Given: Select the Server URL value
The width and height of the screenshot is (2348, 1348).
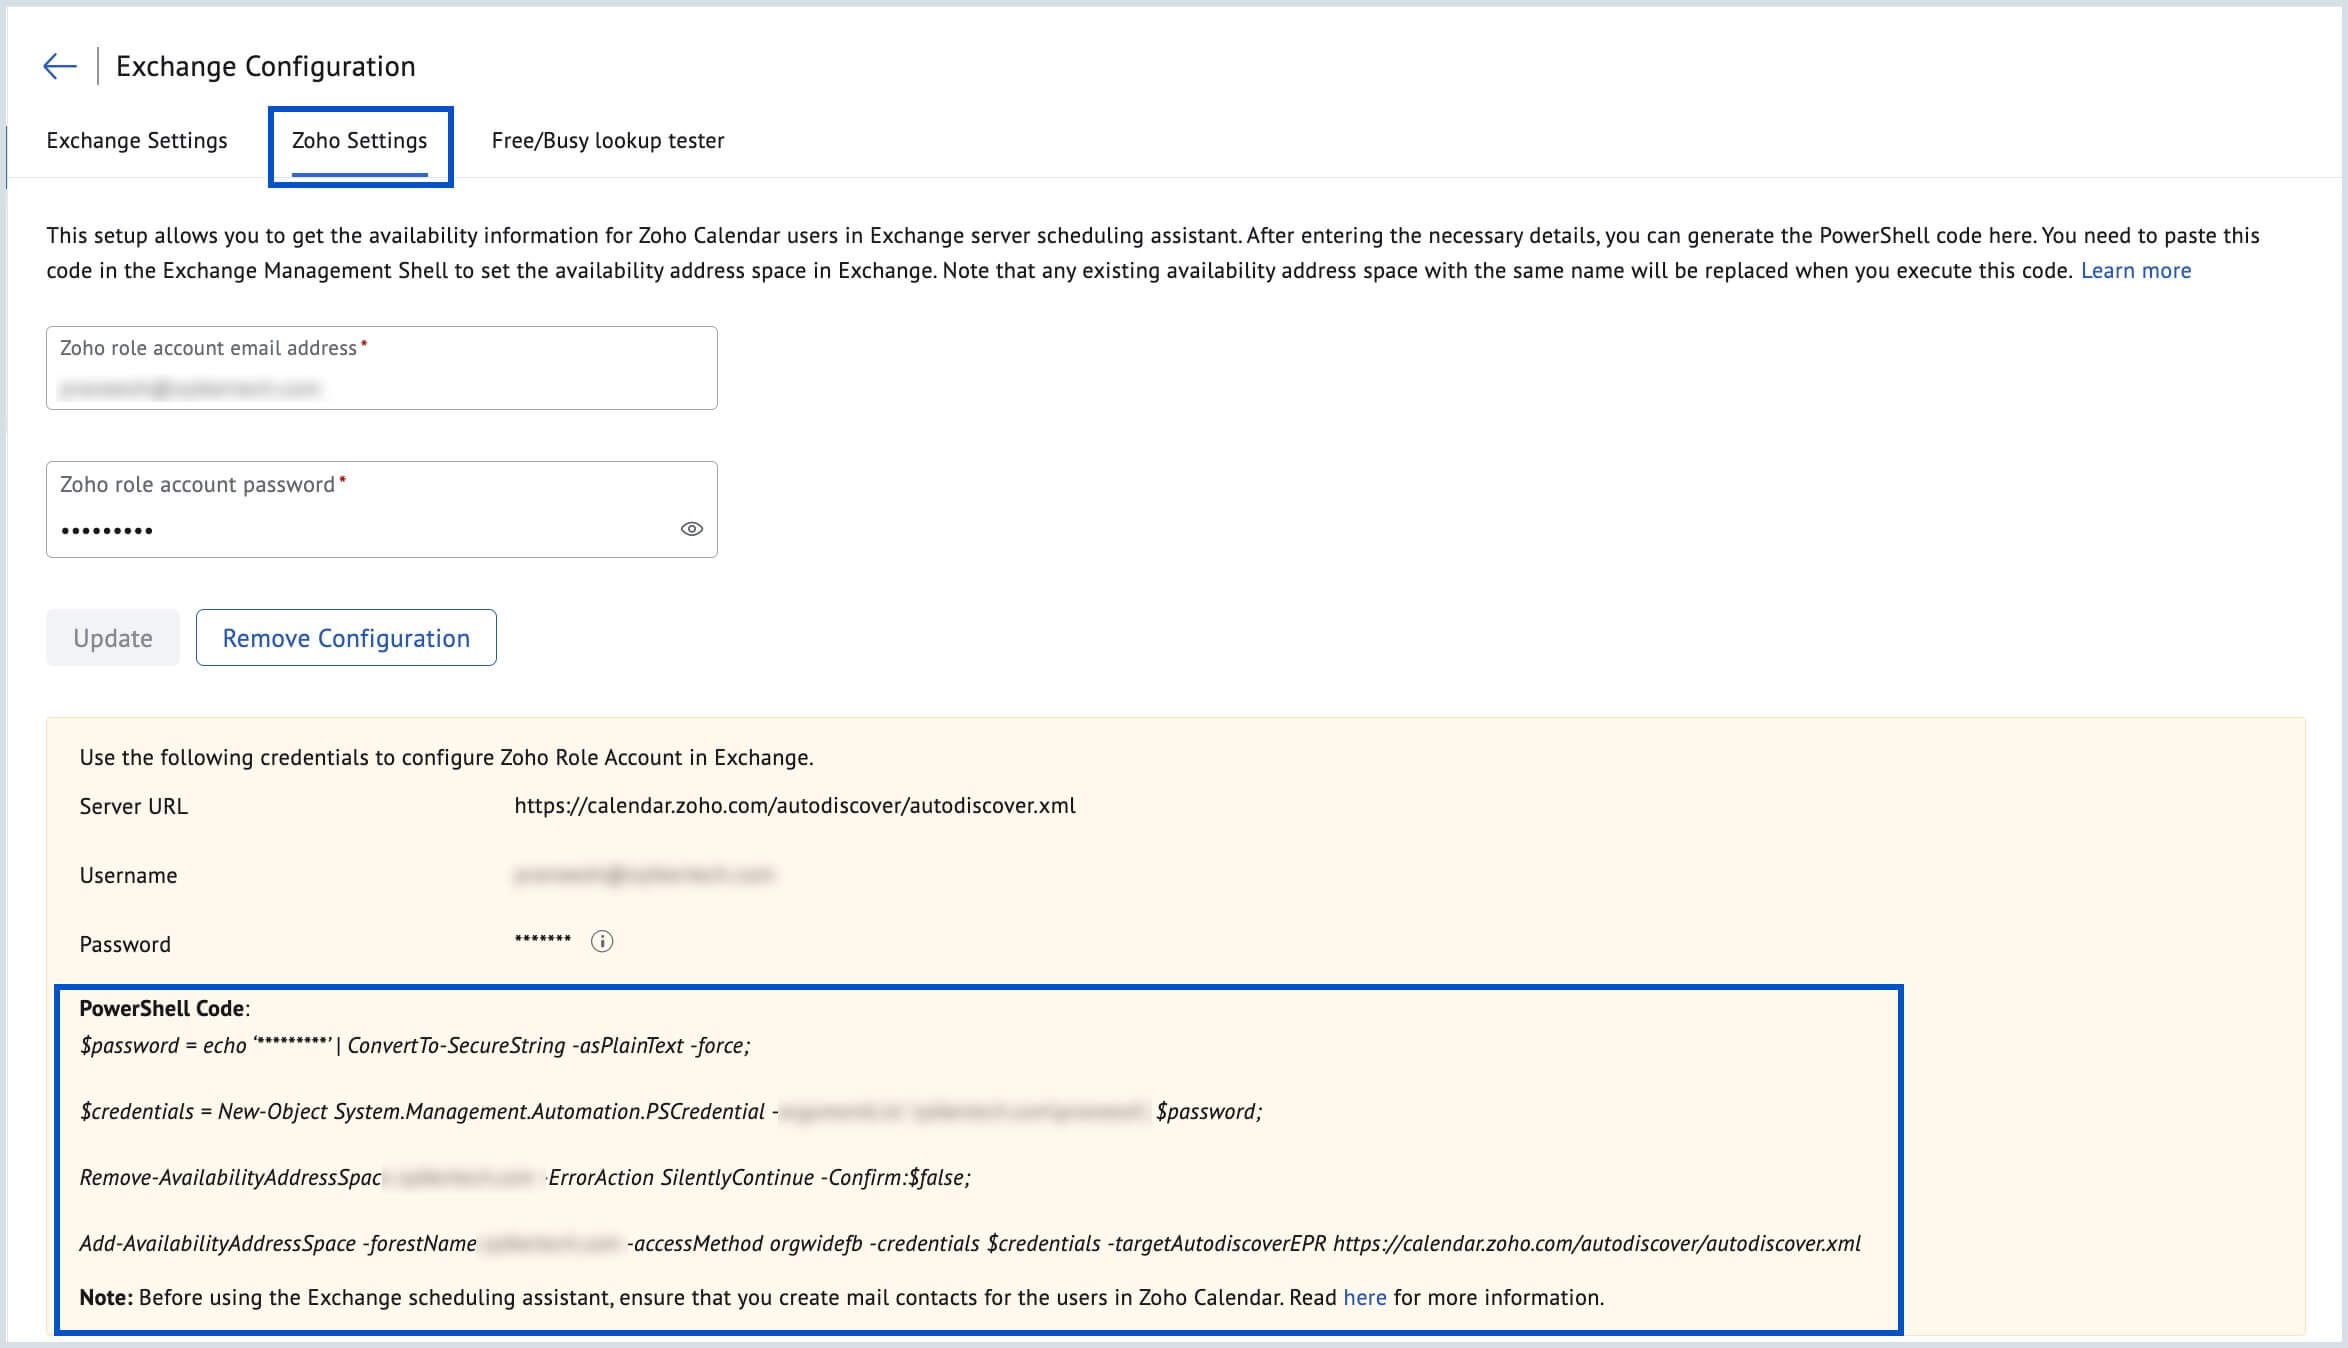Looking at the screenshot, I should point(795,805).
